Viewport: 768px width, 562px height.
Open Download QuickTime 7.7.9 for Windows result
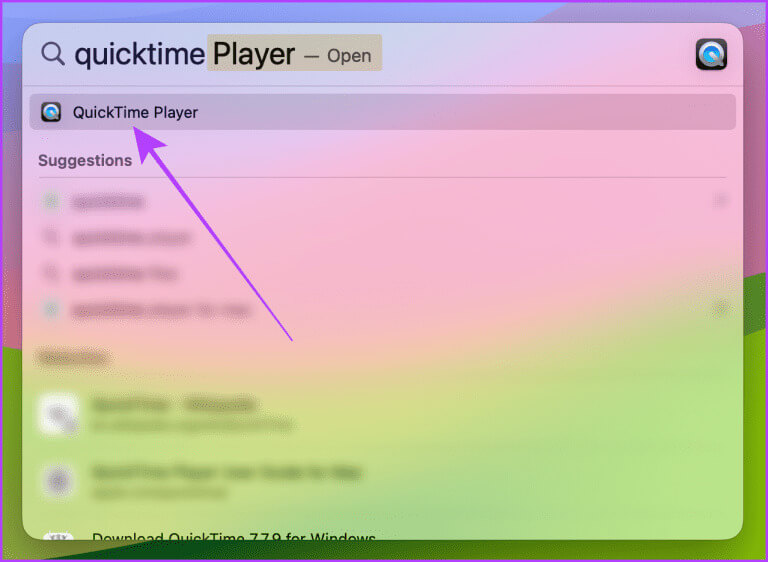(x=234, y=537)
